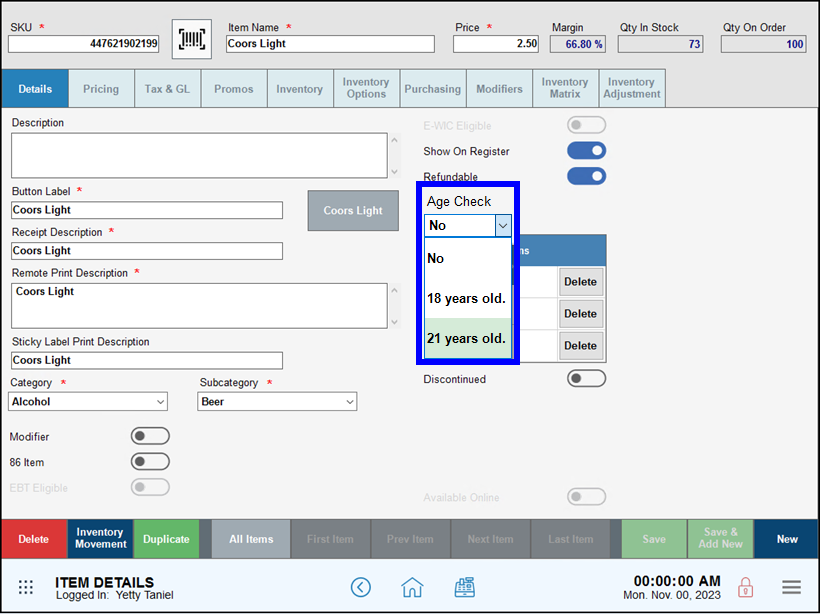
Task: Create a New item
Action: (787, 539)
